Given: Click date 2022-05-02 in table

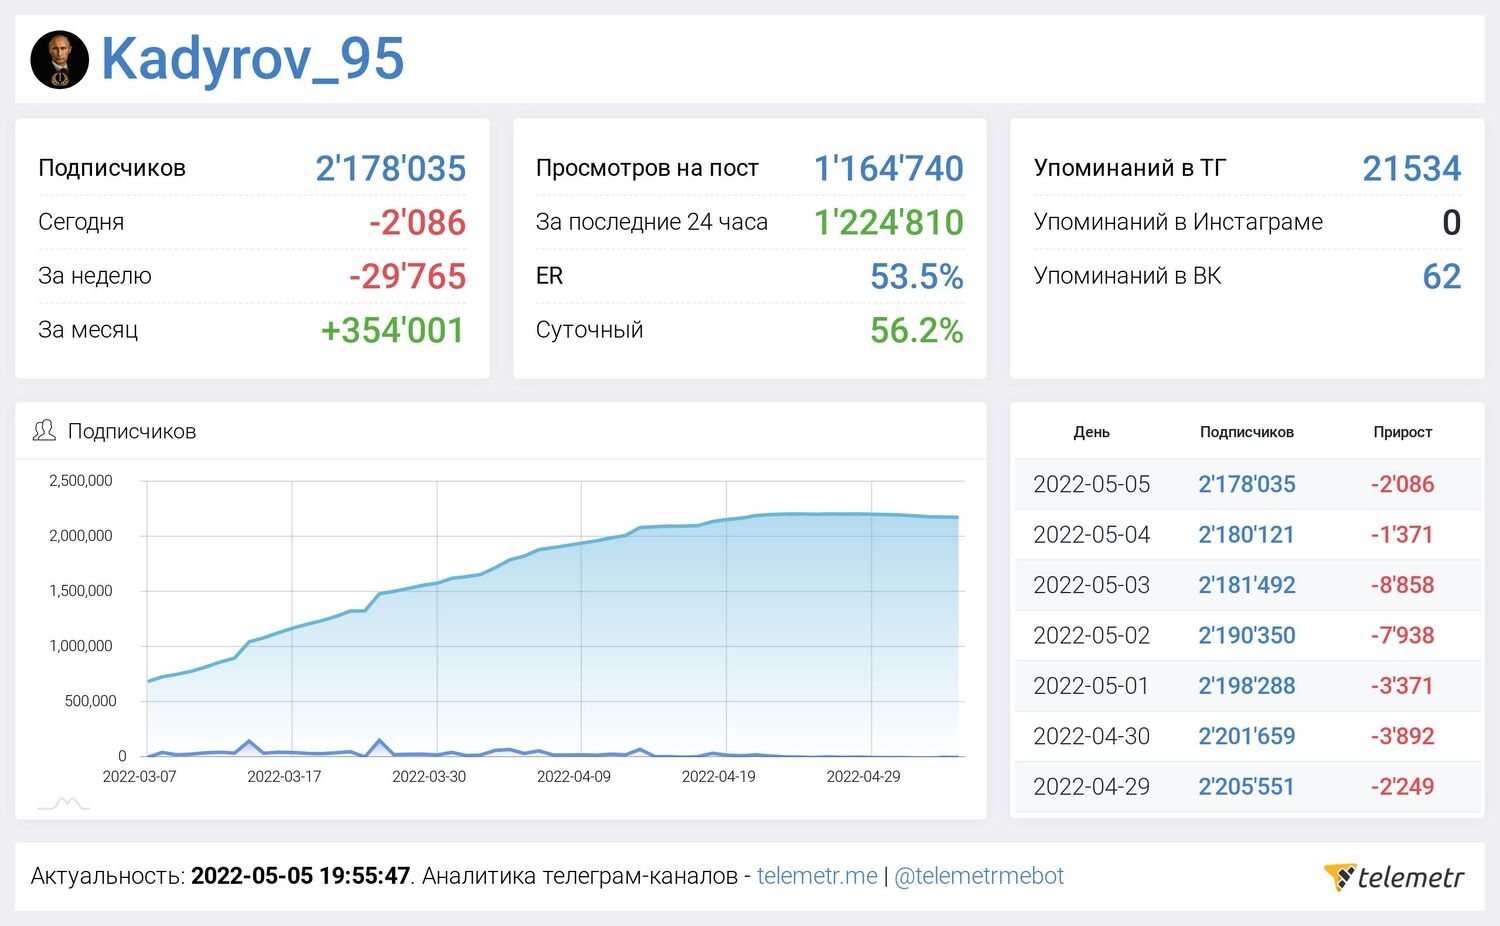Looking at the screenshot, I should click(x=1092, y=635).
